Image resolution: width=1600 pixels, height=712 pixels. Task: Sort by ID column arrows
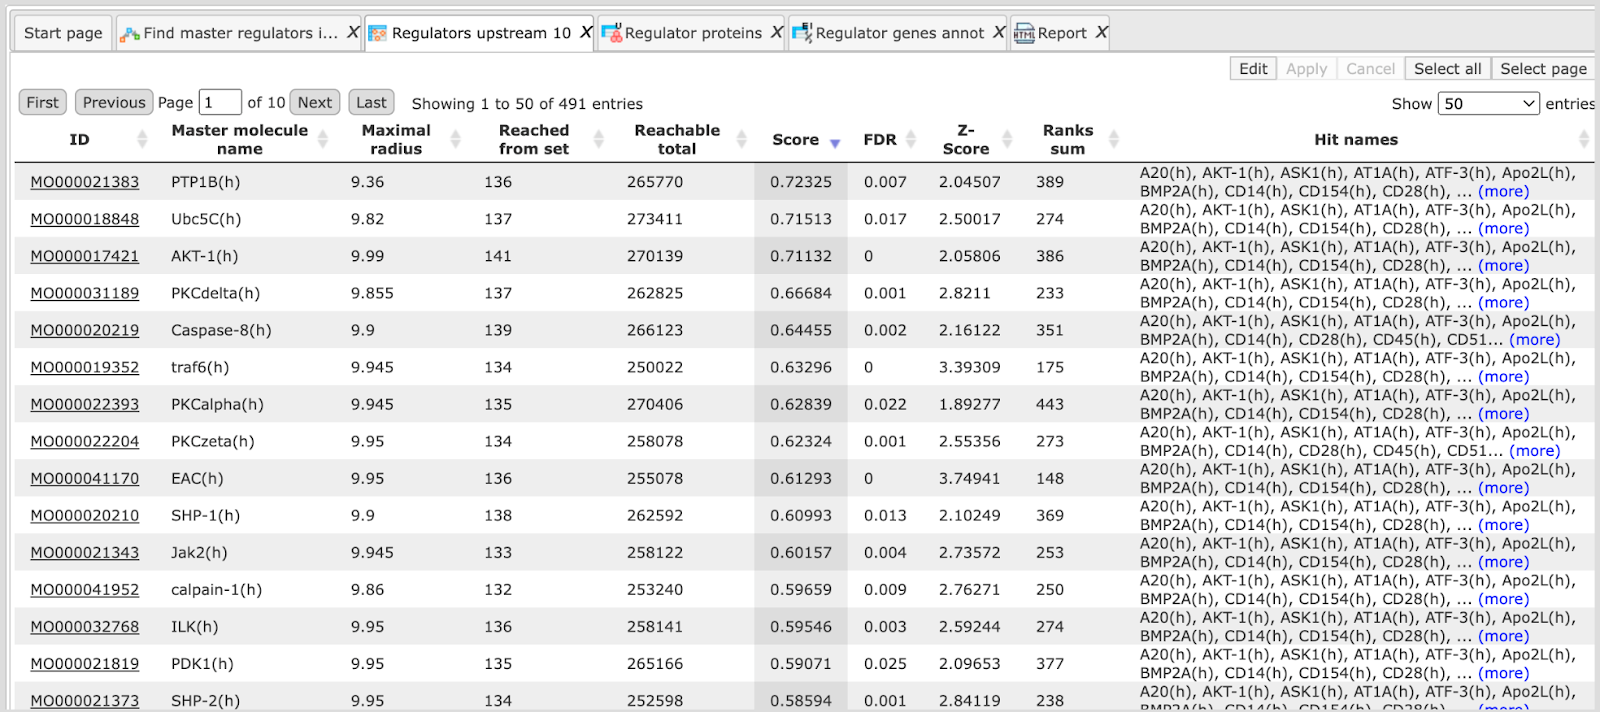pos(142,139)
